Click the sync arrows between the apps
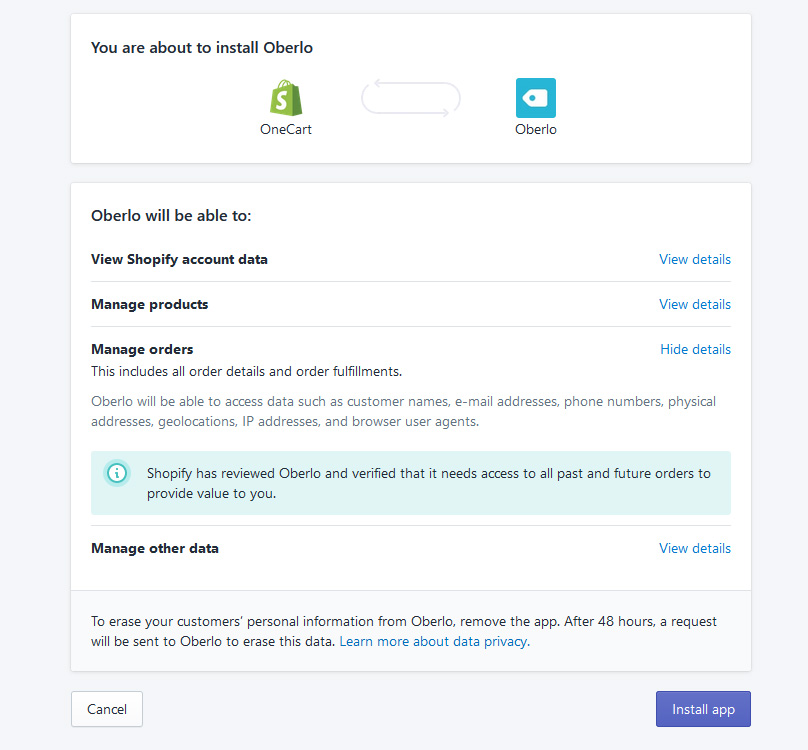Screen dimensions: 808x750 tap(411, 98)
